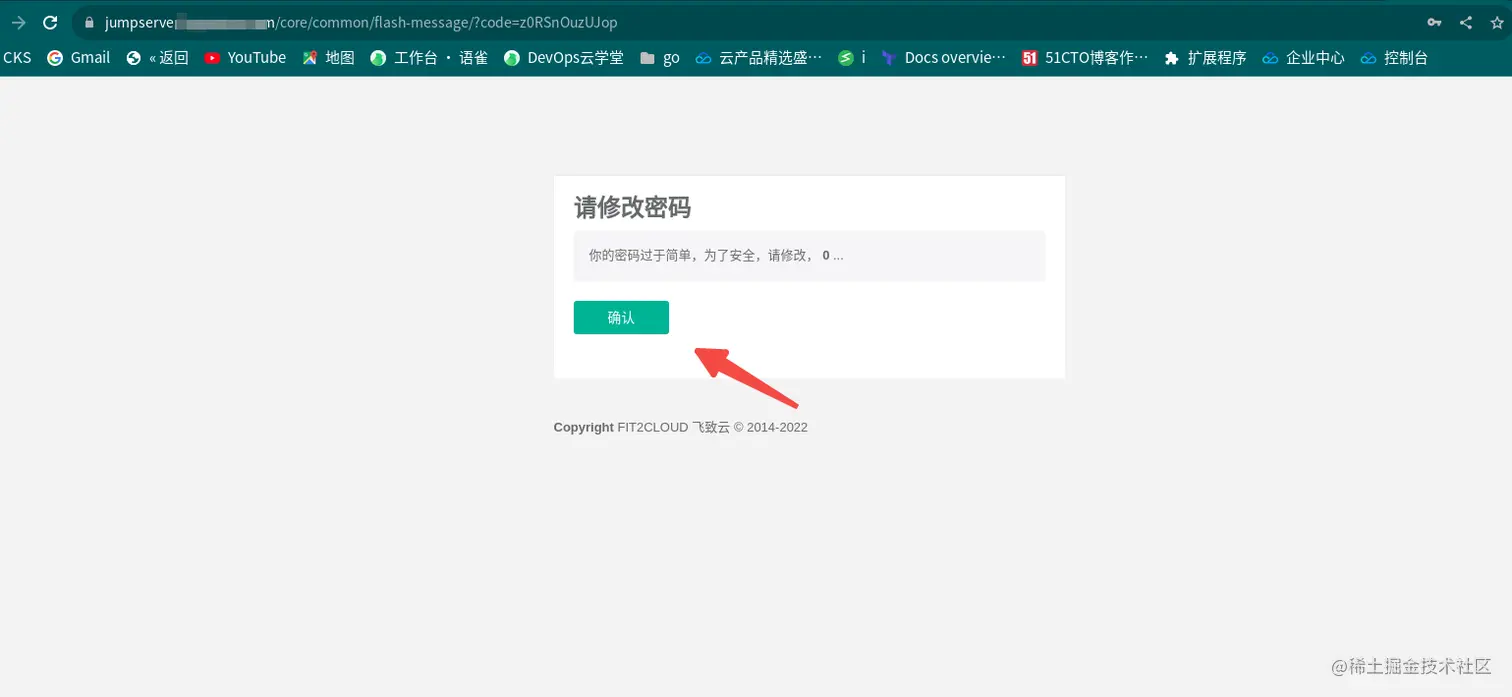Open the DevOps云学堂 bookmark
The height and width of the screenshot is (697, 1512).
(x=564, y=58)
